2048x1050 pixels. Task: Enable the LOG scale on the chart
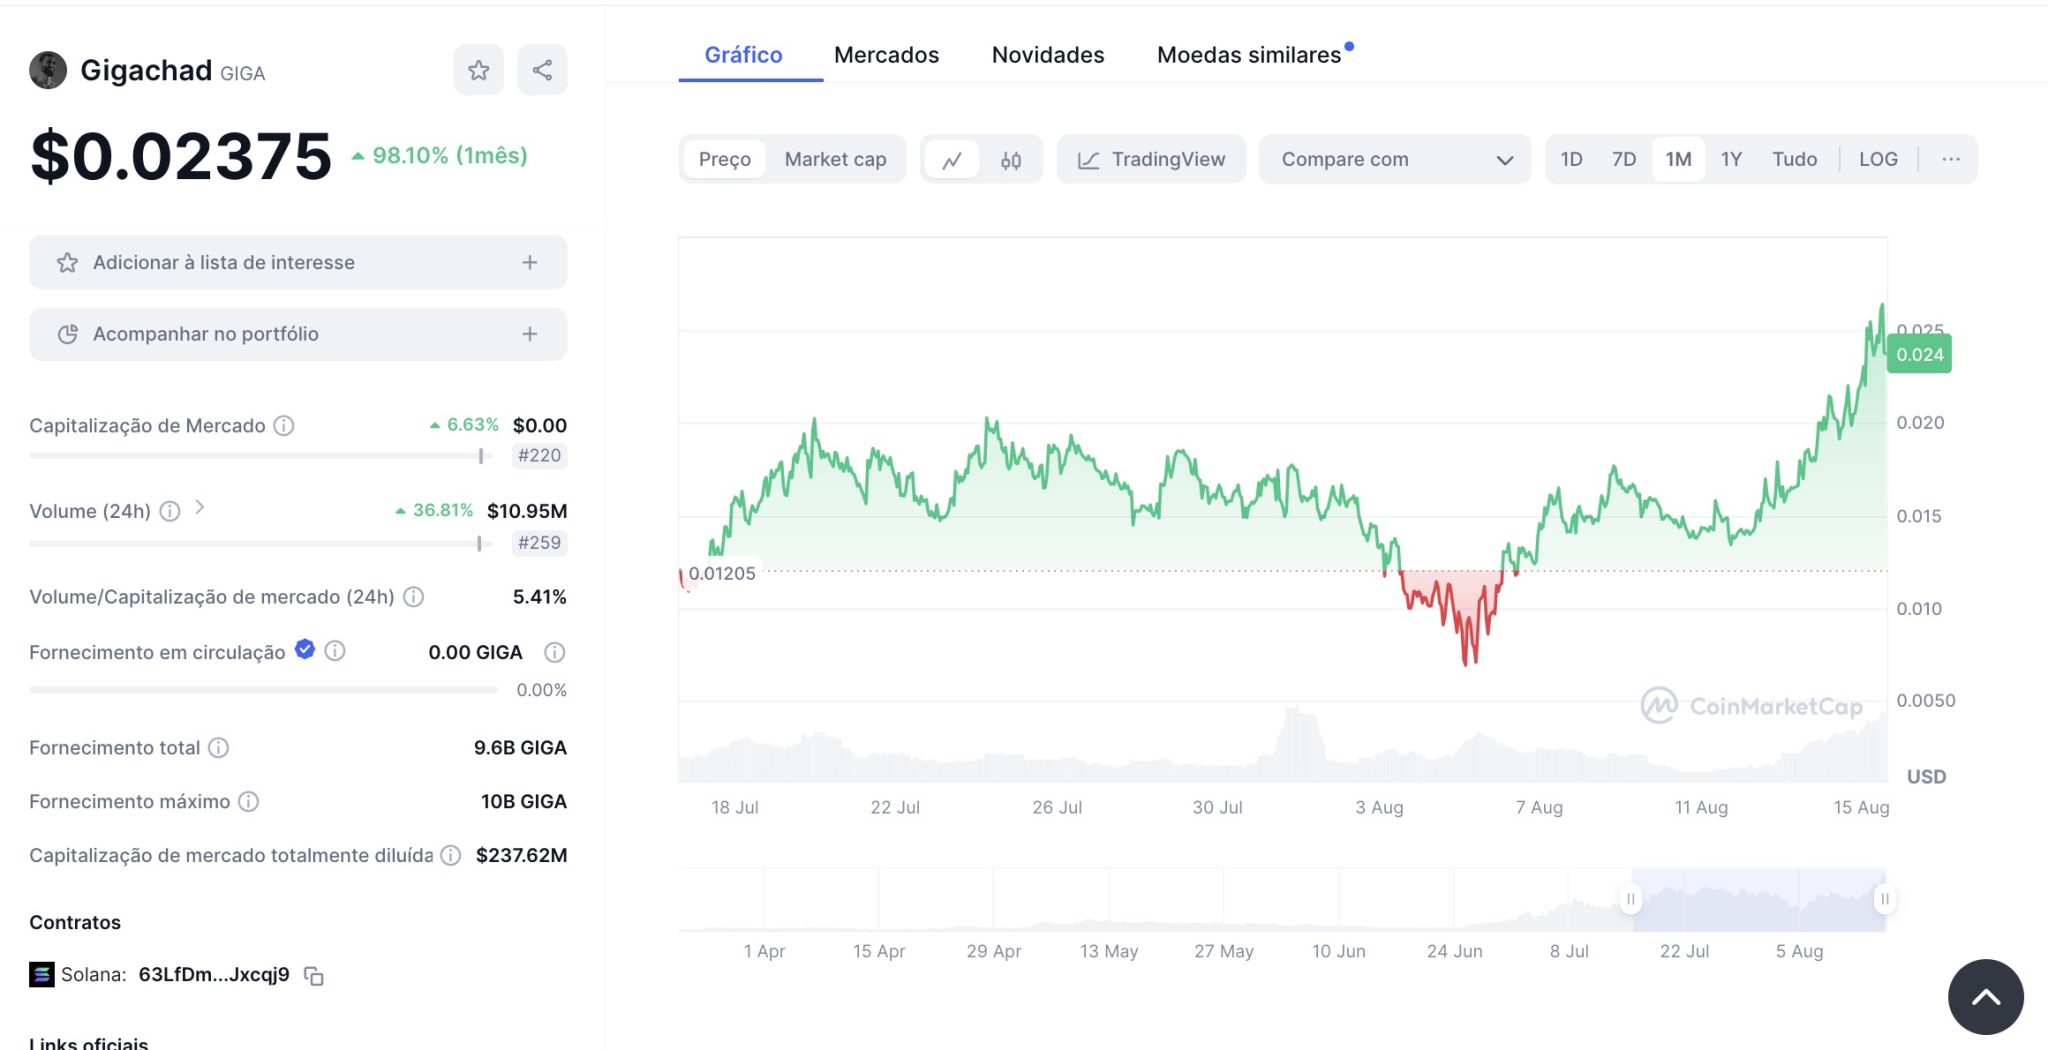(x=1879, y=158)
